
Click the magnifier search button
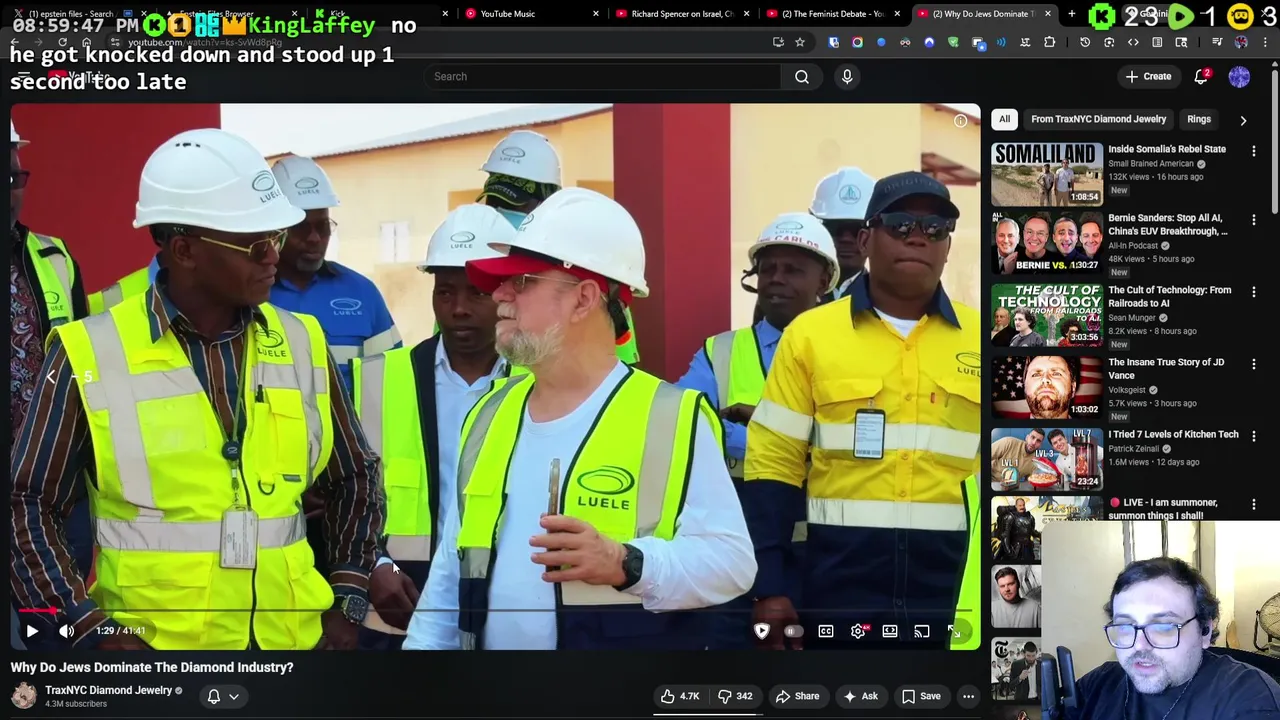[x=802, y=76]
